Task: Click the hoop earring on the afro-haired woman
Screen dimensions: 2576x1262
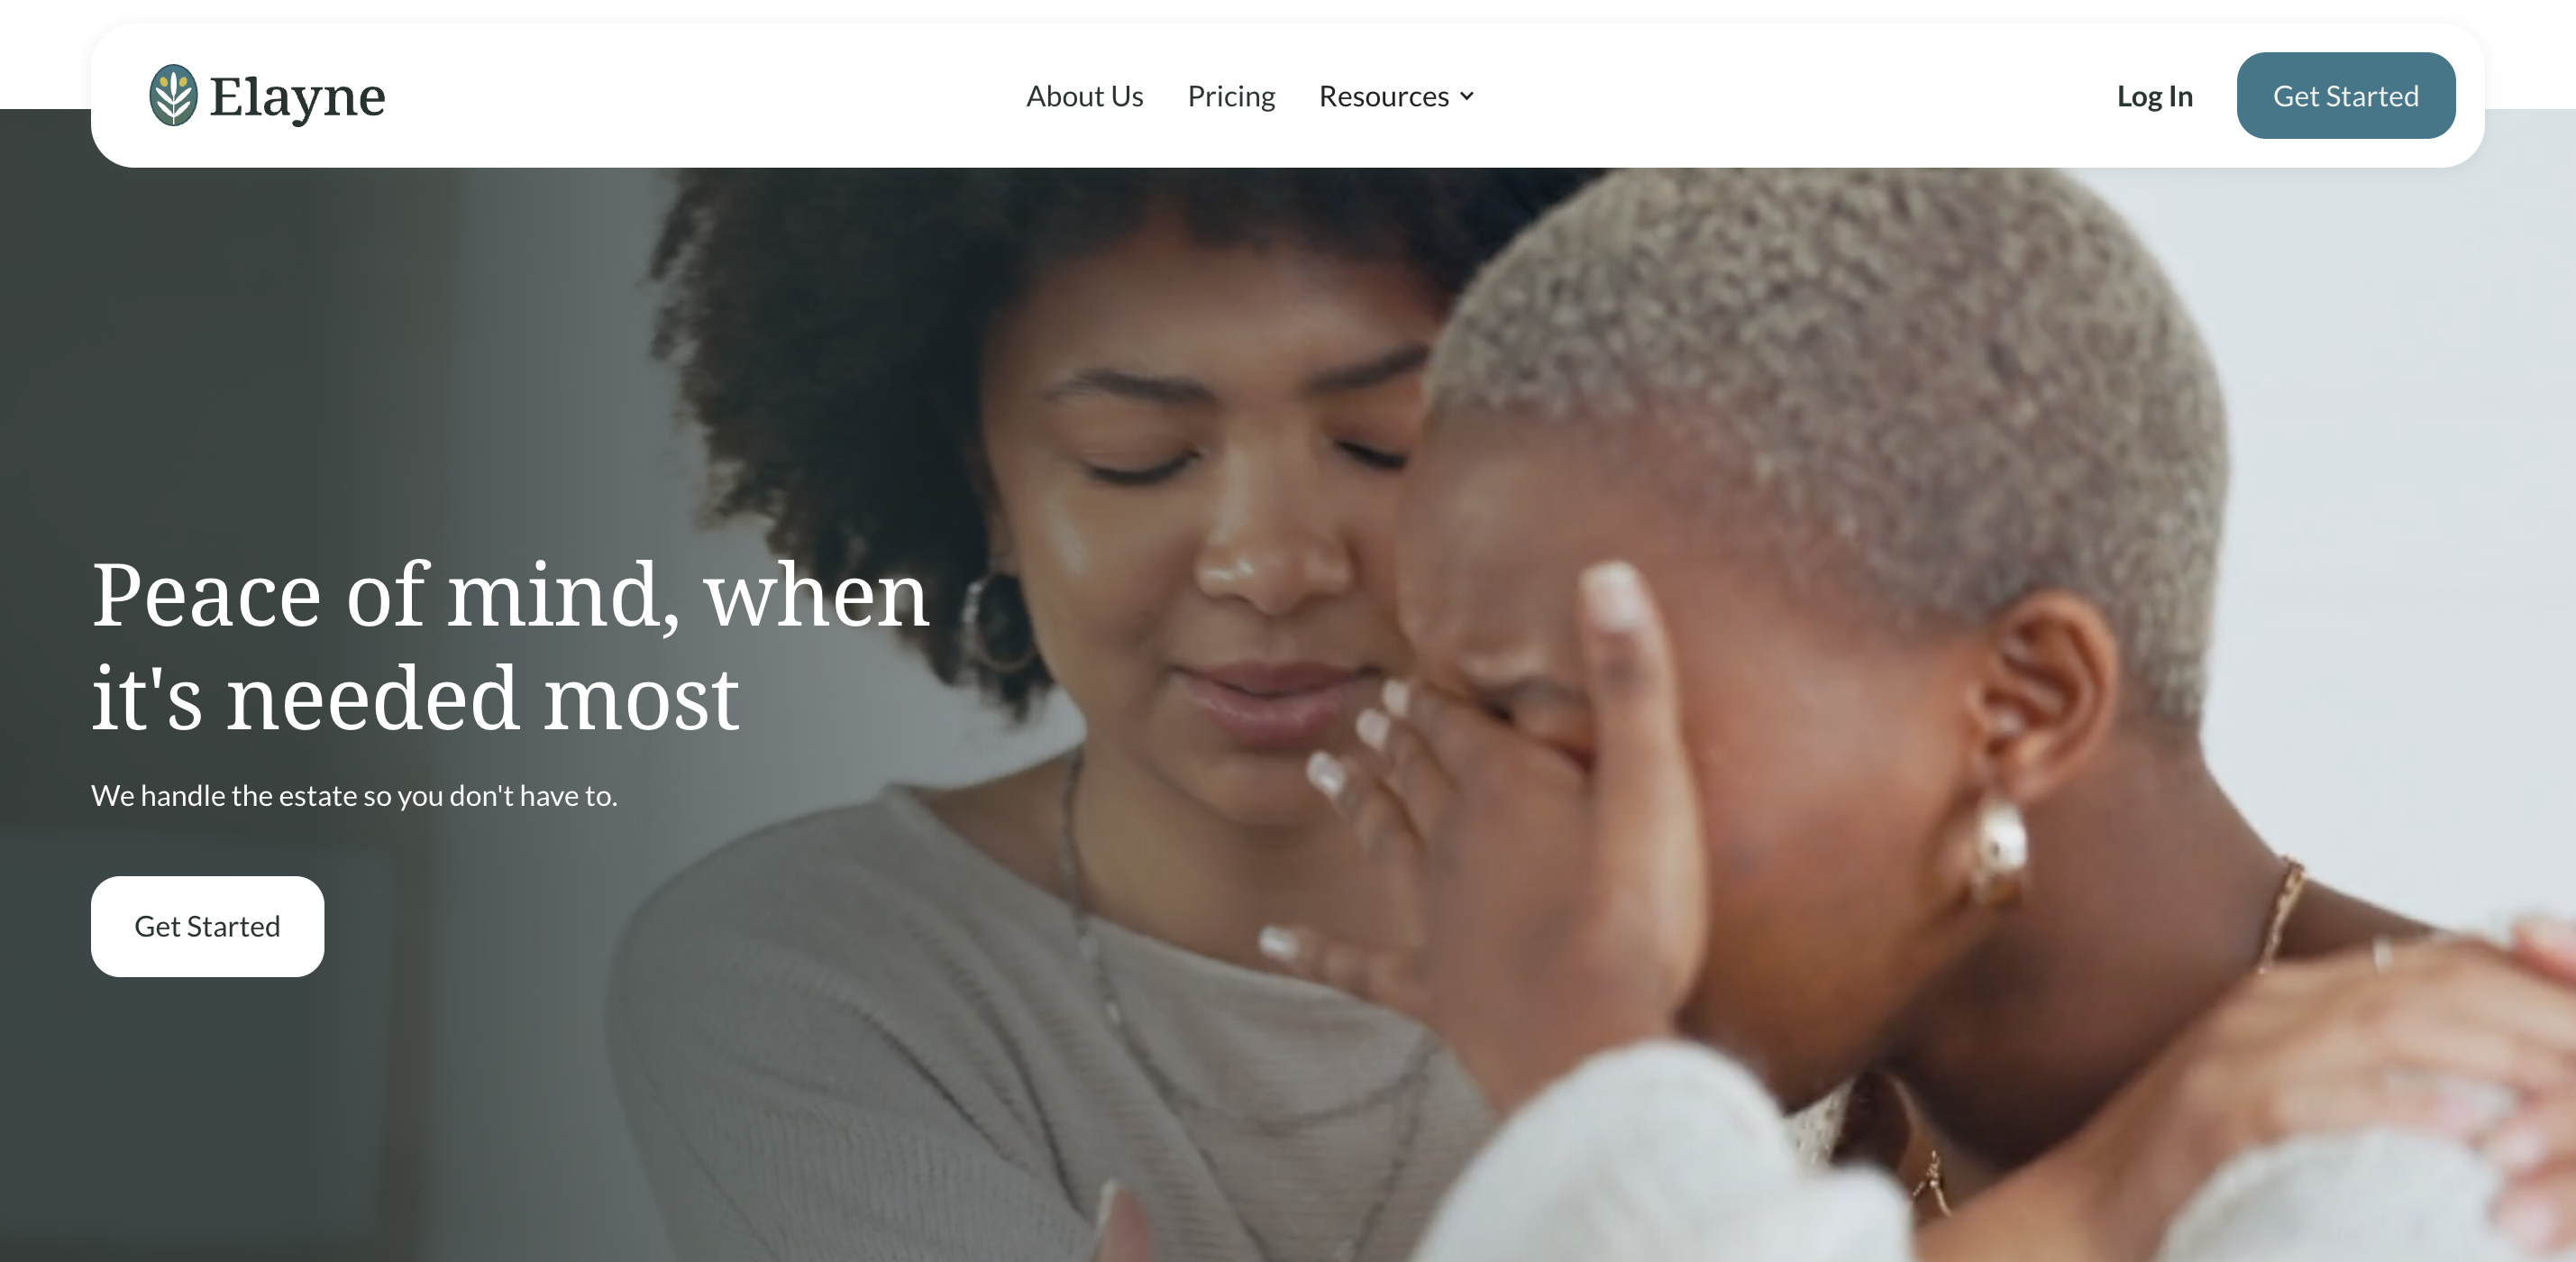Action: pyautogui.click(x=1000, y=622)
